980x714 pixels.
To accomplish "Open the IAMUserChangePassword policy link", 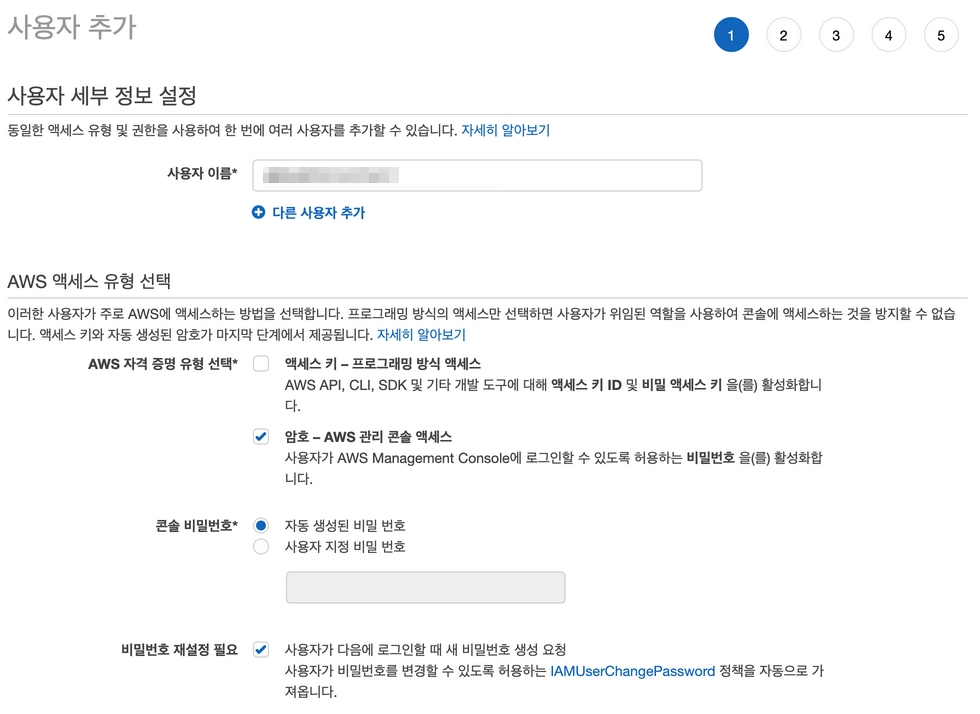I will (x=632, y=671).
